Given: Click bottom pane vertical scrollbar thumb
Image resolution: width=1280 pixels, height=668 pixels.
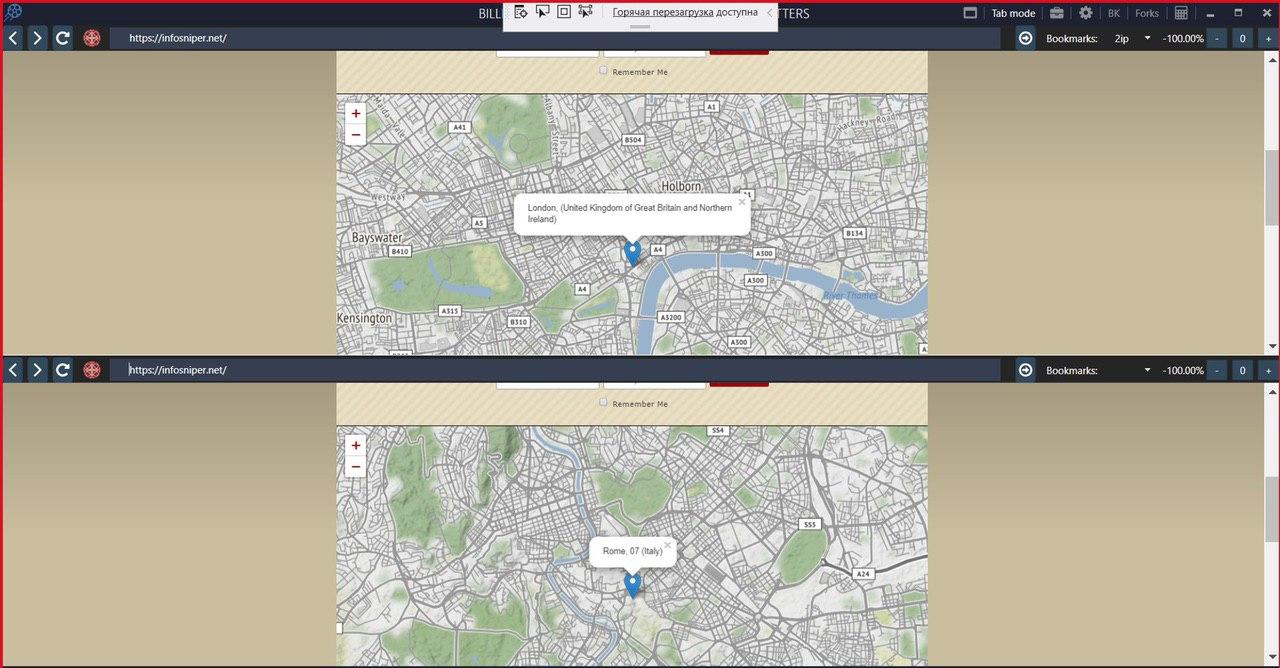Looking at the screenshot, I should coord(1271,508).
